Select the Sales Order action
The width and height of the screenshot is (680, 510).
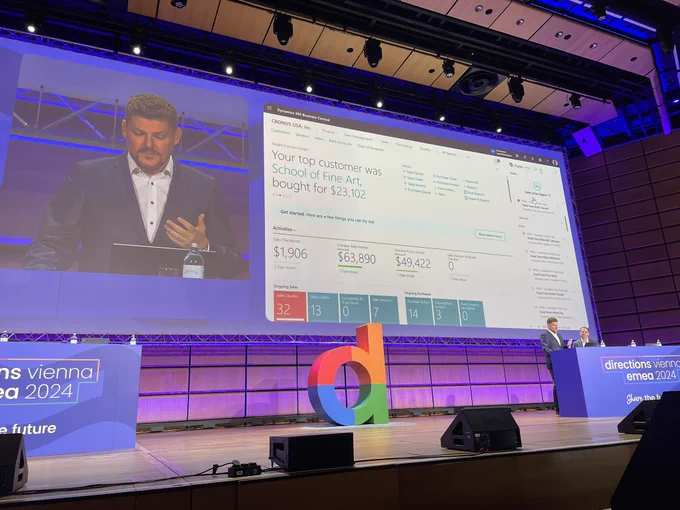413,179
